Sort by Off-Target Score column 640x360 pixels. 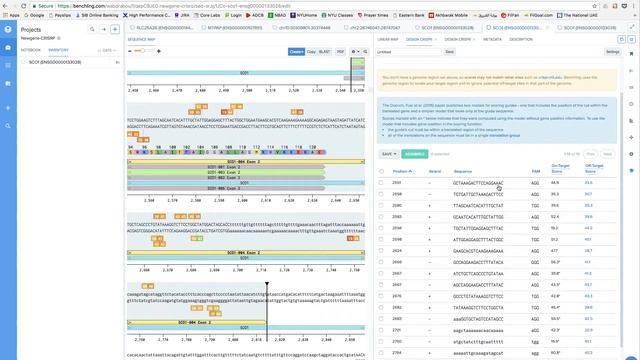point(594,169)
